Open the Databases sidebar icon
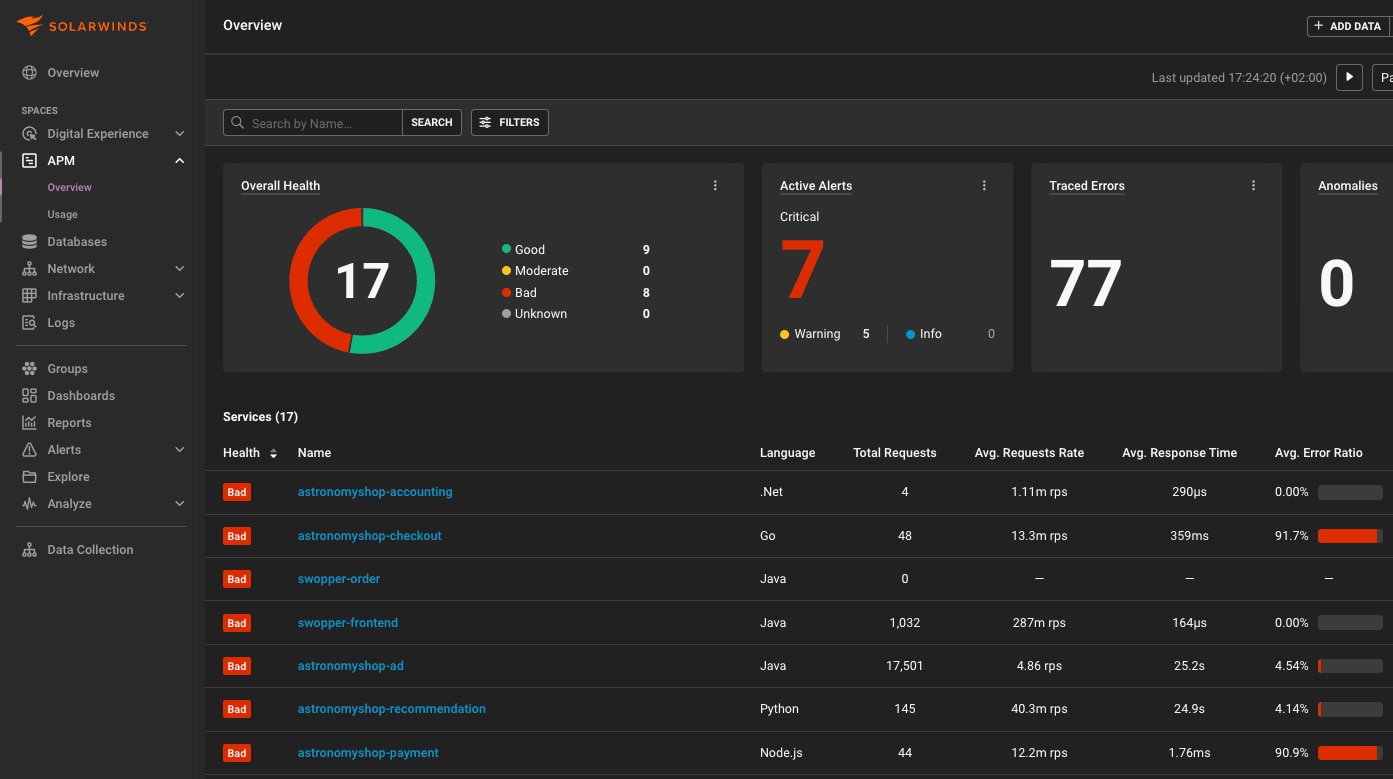The height and width of the screenshot is (779, 1393). [x=29, y=242]
